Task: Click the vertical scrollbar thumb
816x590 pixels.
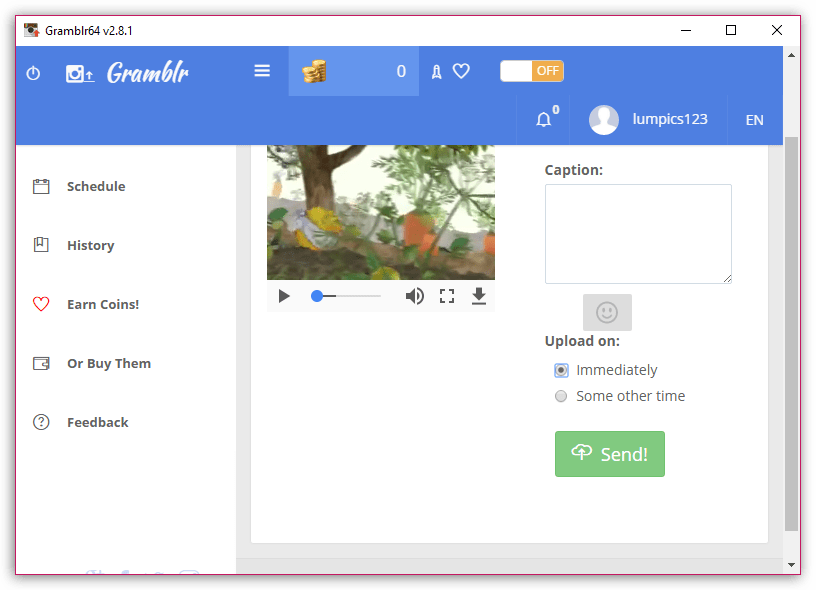Action: (x=791, y=333)
